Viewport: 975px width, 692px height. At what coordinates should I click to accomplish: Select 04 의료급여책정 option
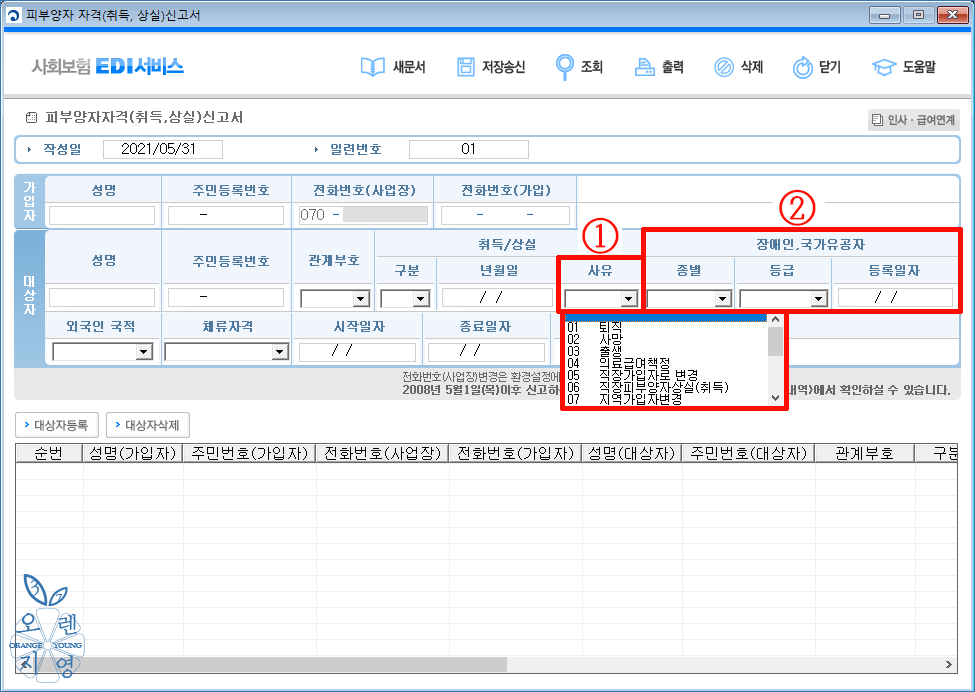[667, 363]
